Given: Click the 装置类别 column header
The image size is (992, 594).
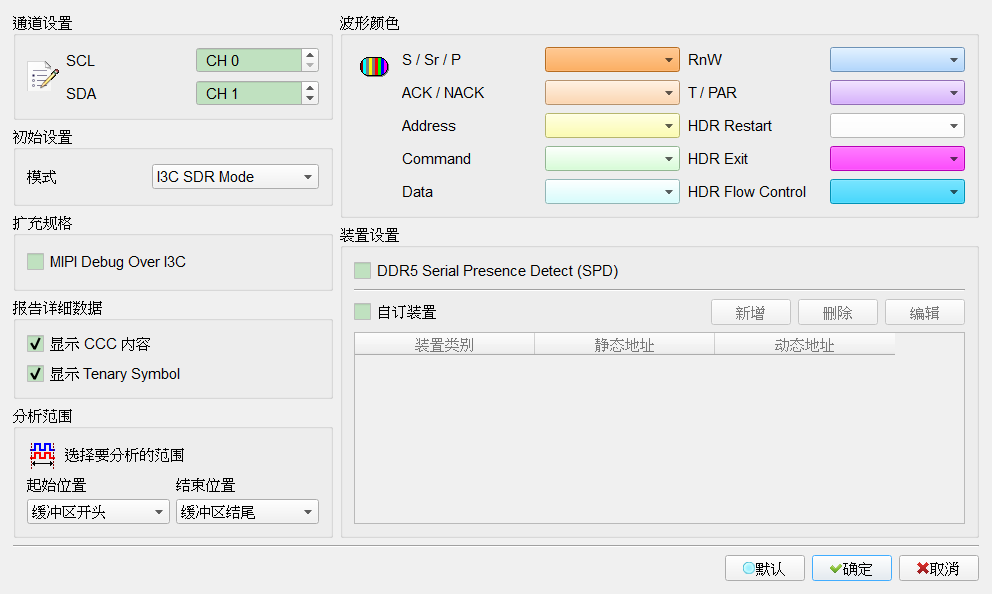Looking at the screenshot, I should pos(444,344).
